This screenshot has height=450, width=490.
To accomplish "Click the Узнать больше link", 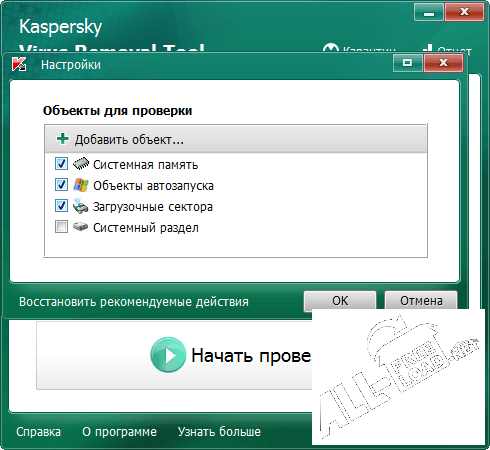I will (219, 432).
